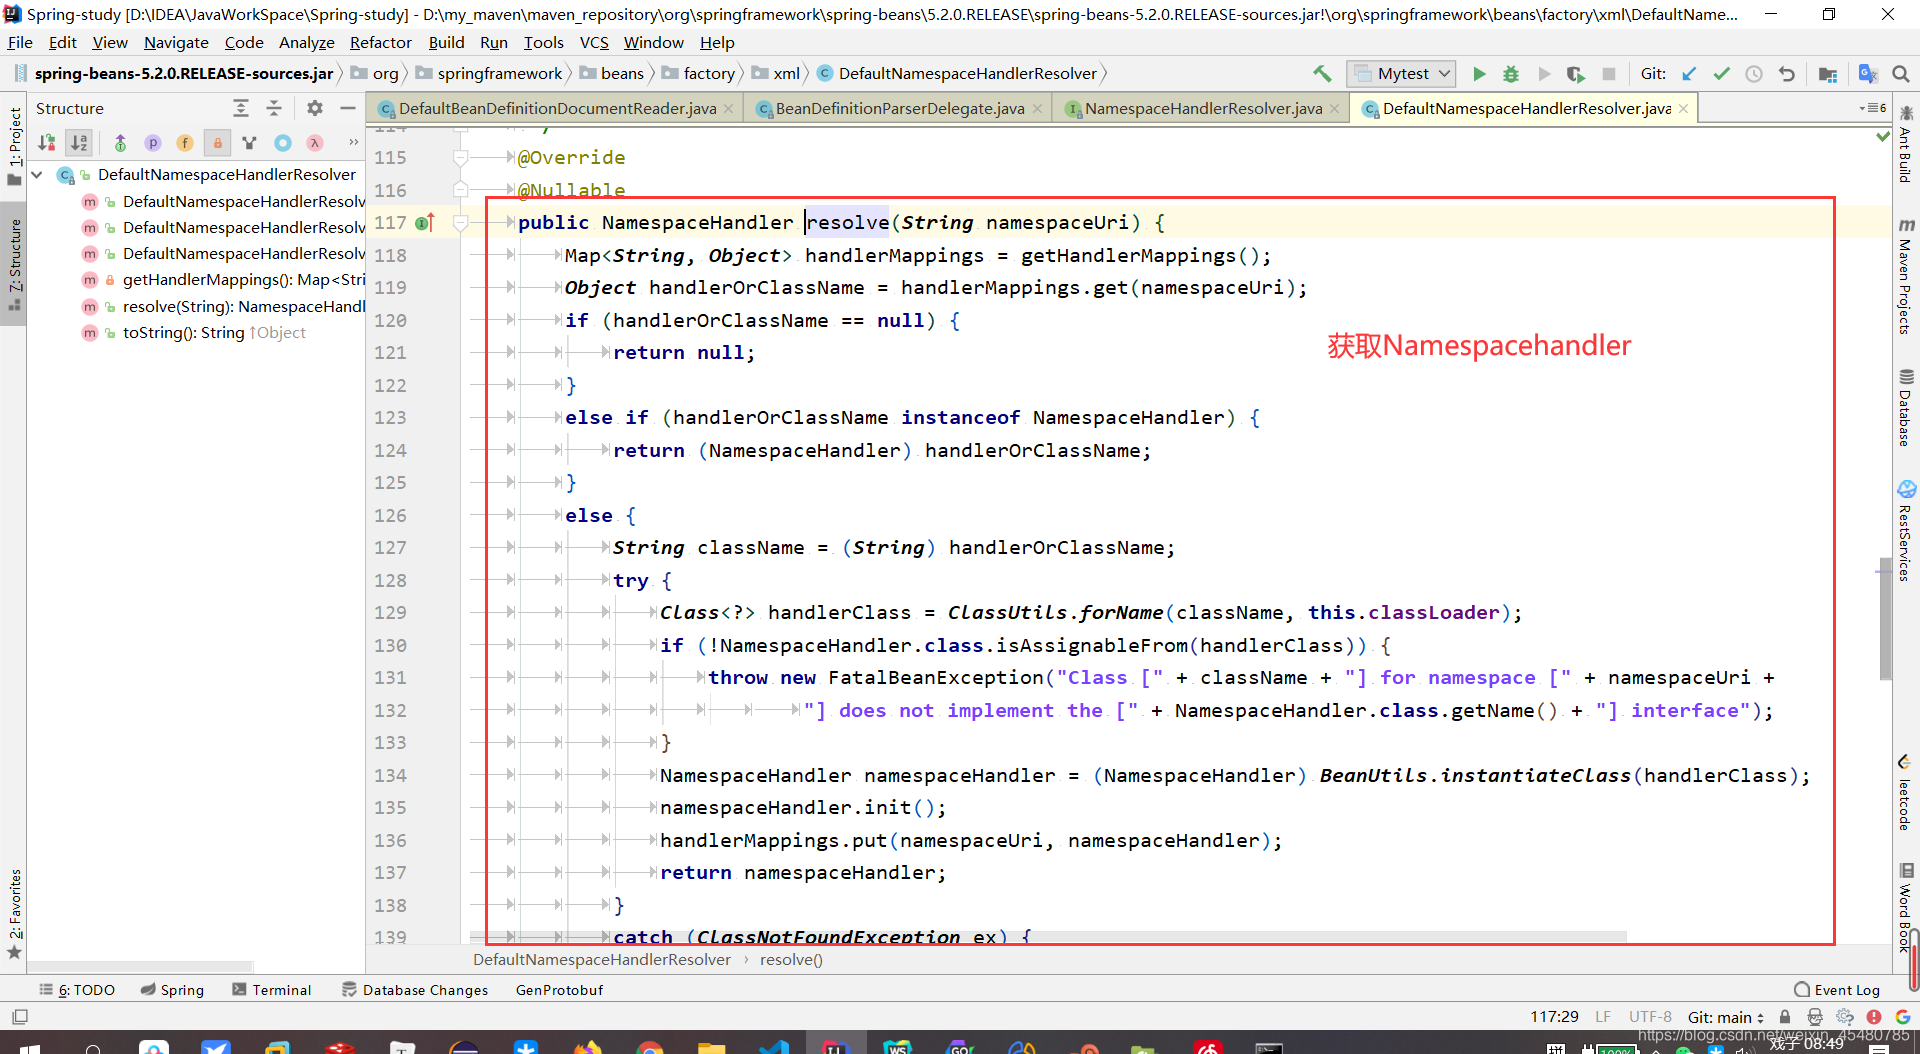This screenshot has height=1054, width=1920.
Task: Collapse the DefaultNamespaceHandlerResolver tree node
Action: 36,174
